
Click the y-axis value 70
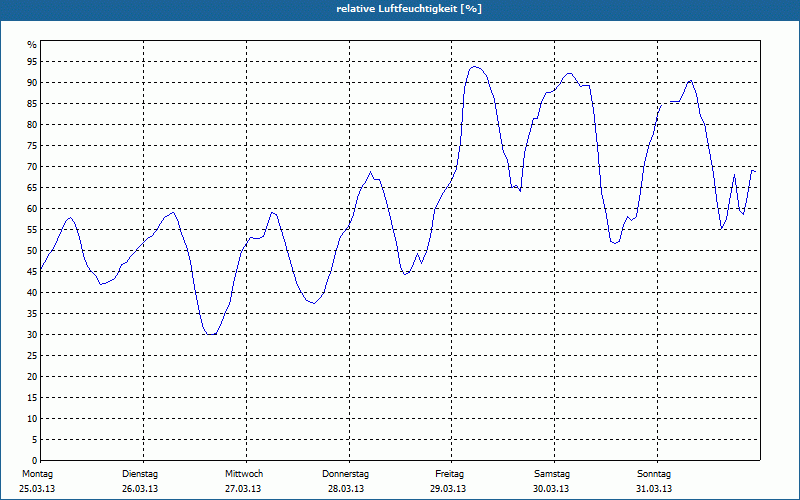click(32, 167)
